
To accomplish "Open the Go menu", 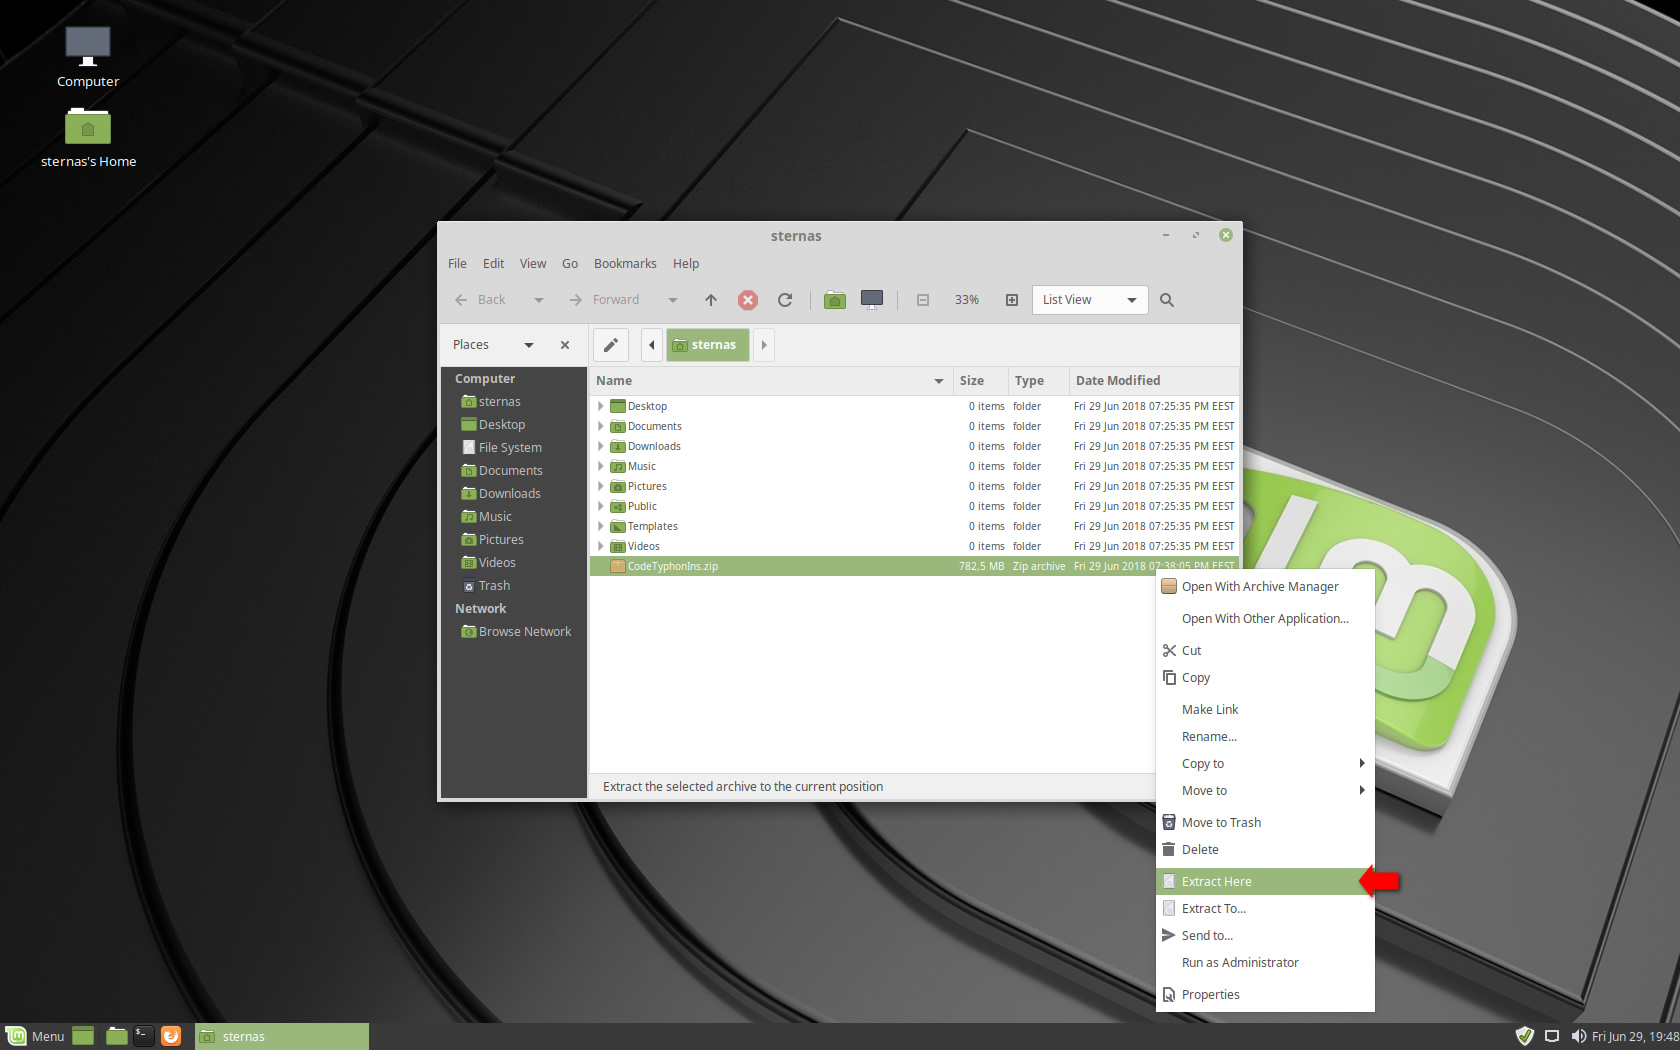I will click(570, 264).
